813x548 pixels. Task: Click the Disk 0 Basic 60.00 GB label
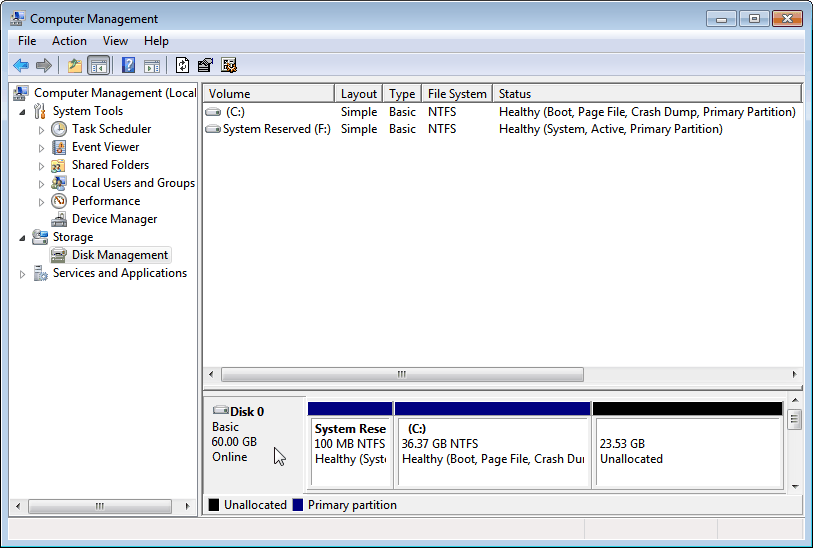click(254, 445)
